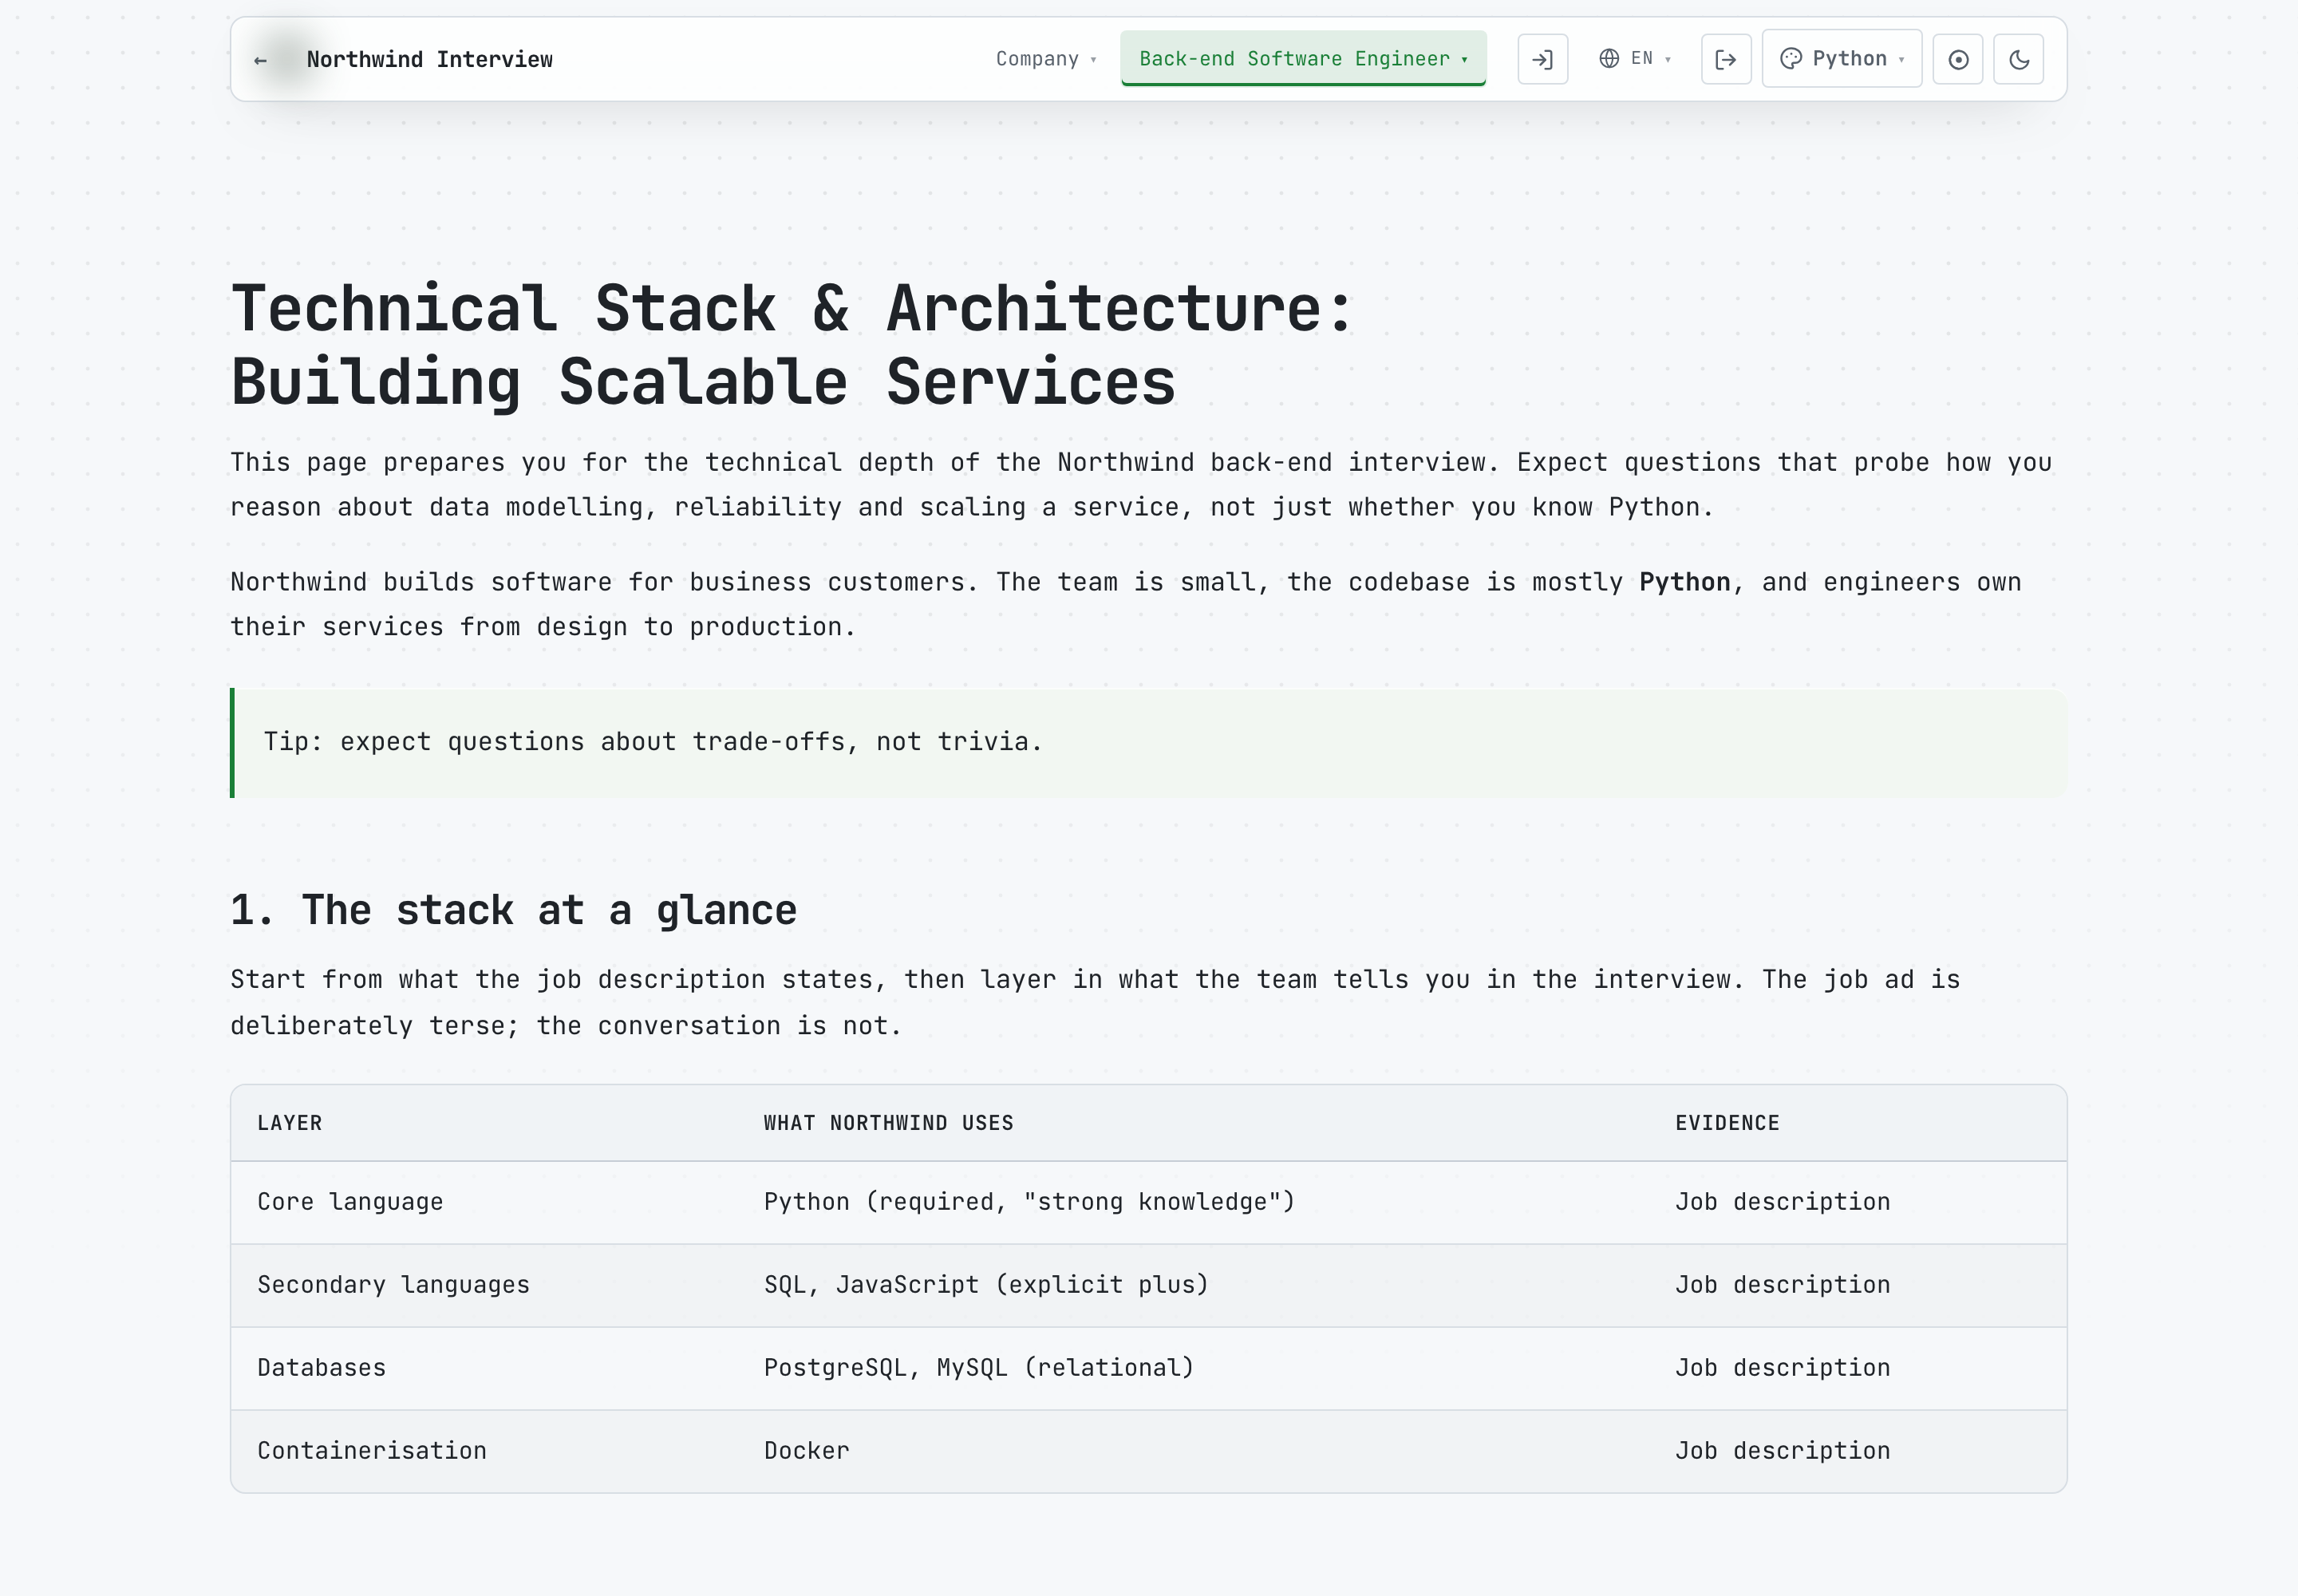Screen dimensions: 2298x1596
Task: Click the logout arrow-out-of-bracket icon
Action: 1726,59
